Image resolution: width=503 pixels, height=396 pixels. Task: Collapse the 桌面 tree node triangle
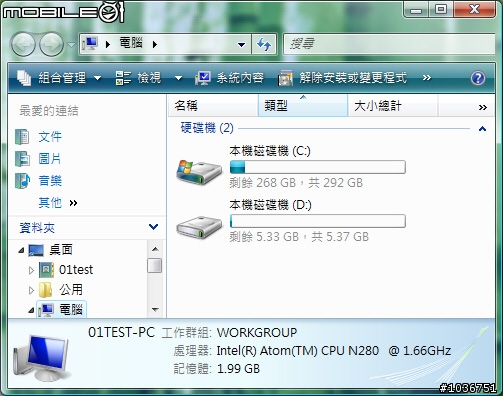click(21, 250)
